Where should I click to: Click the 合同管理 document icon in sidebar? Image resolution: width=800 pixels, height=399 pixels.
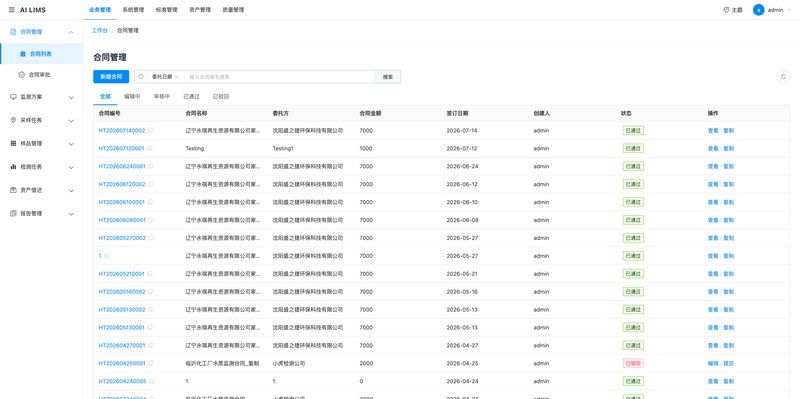click(13, 32)
